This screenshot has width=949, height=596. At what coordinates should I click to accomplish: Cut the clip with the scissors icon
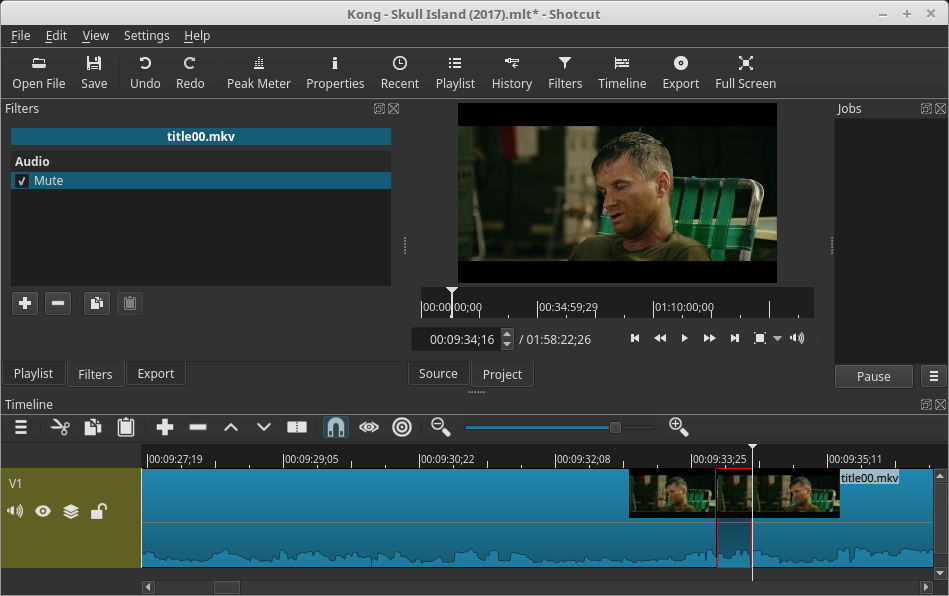[60, 427]
